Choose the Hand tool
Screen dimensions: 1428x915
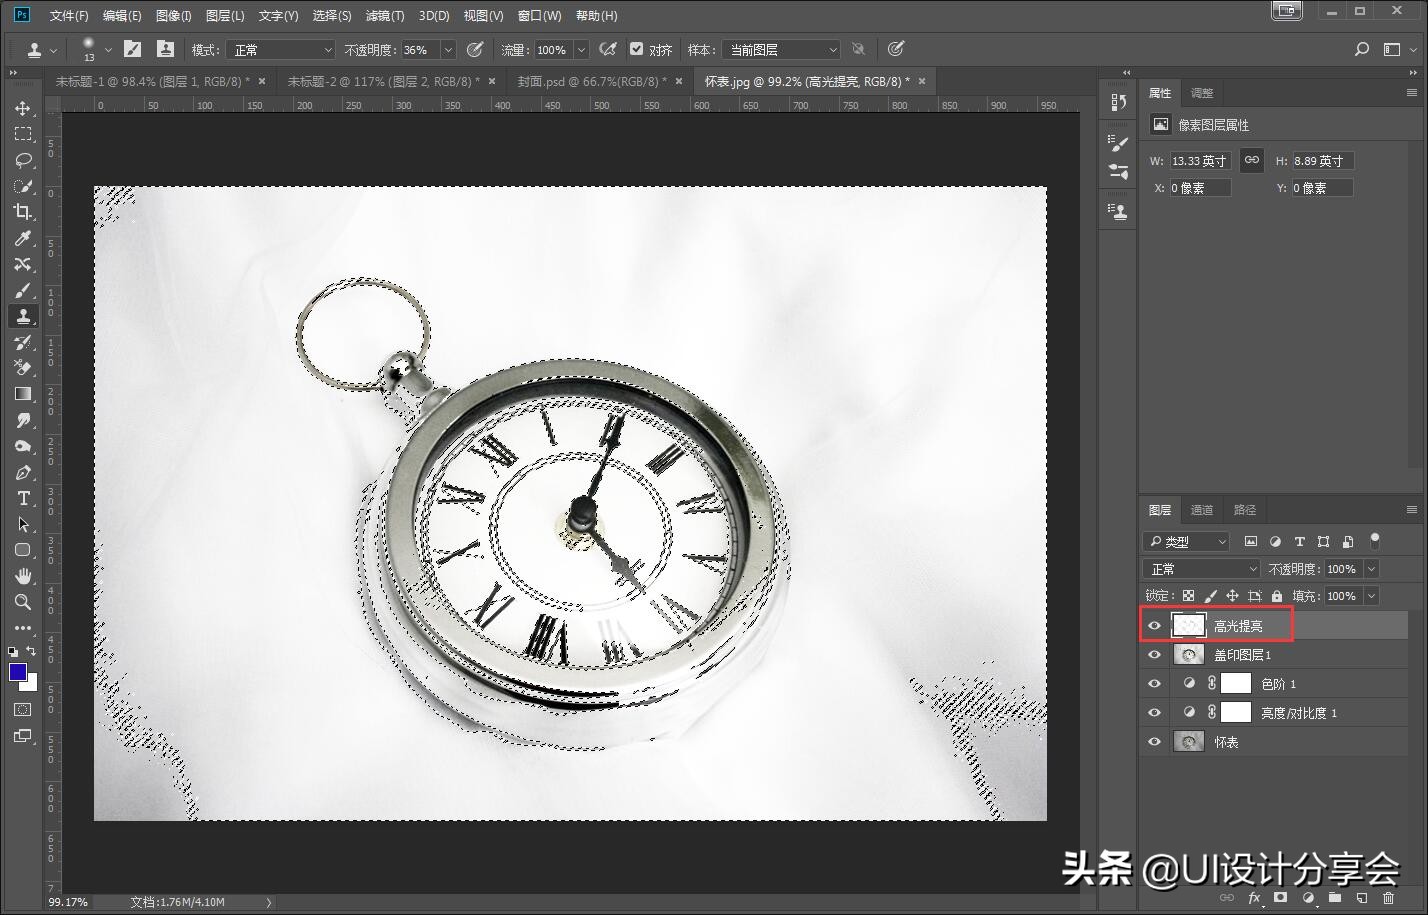pos(23,576)
